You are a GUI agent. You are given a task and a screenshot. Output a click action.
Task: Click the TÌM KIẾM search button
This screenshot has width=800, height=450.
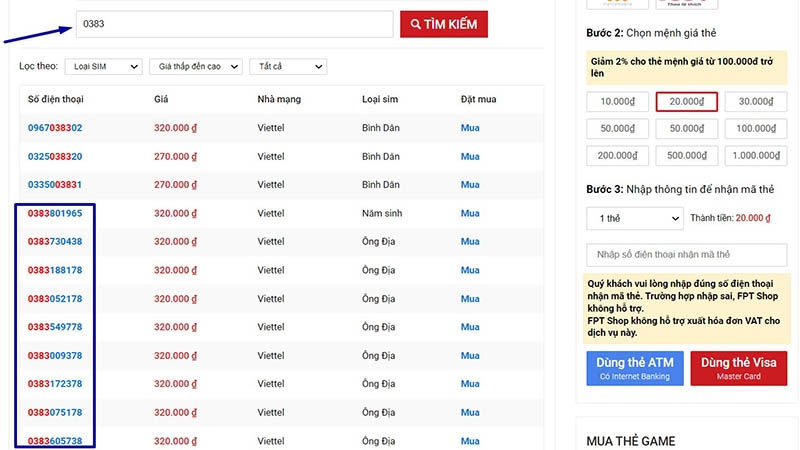pyautogui.click(x=443, y=24)
